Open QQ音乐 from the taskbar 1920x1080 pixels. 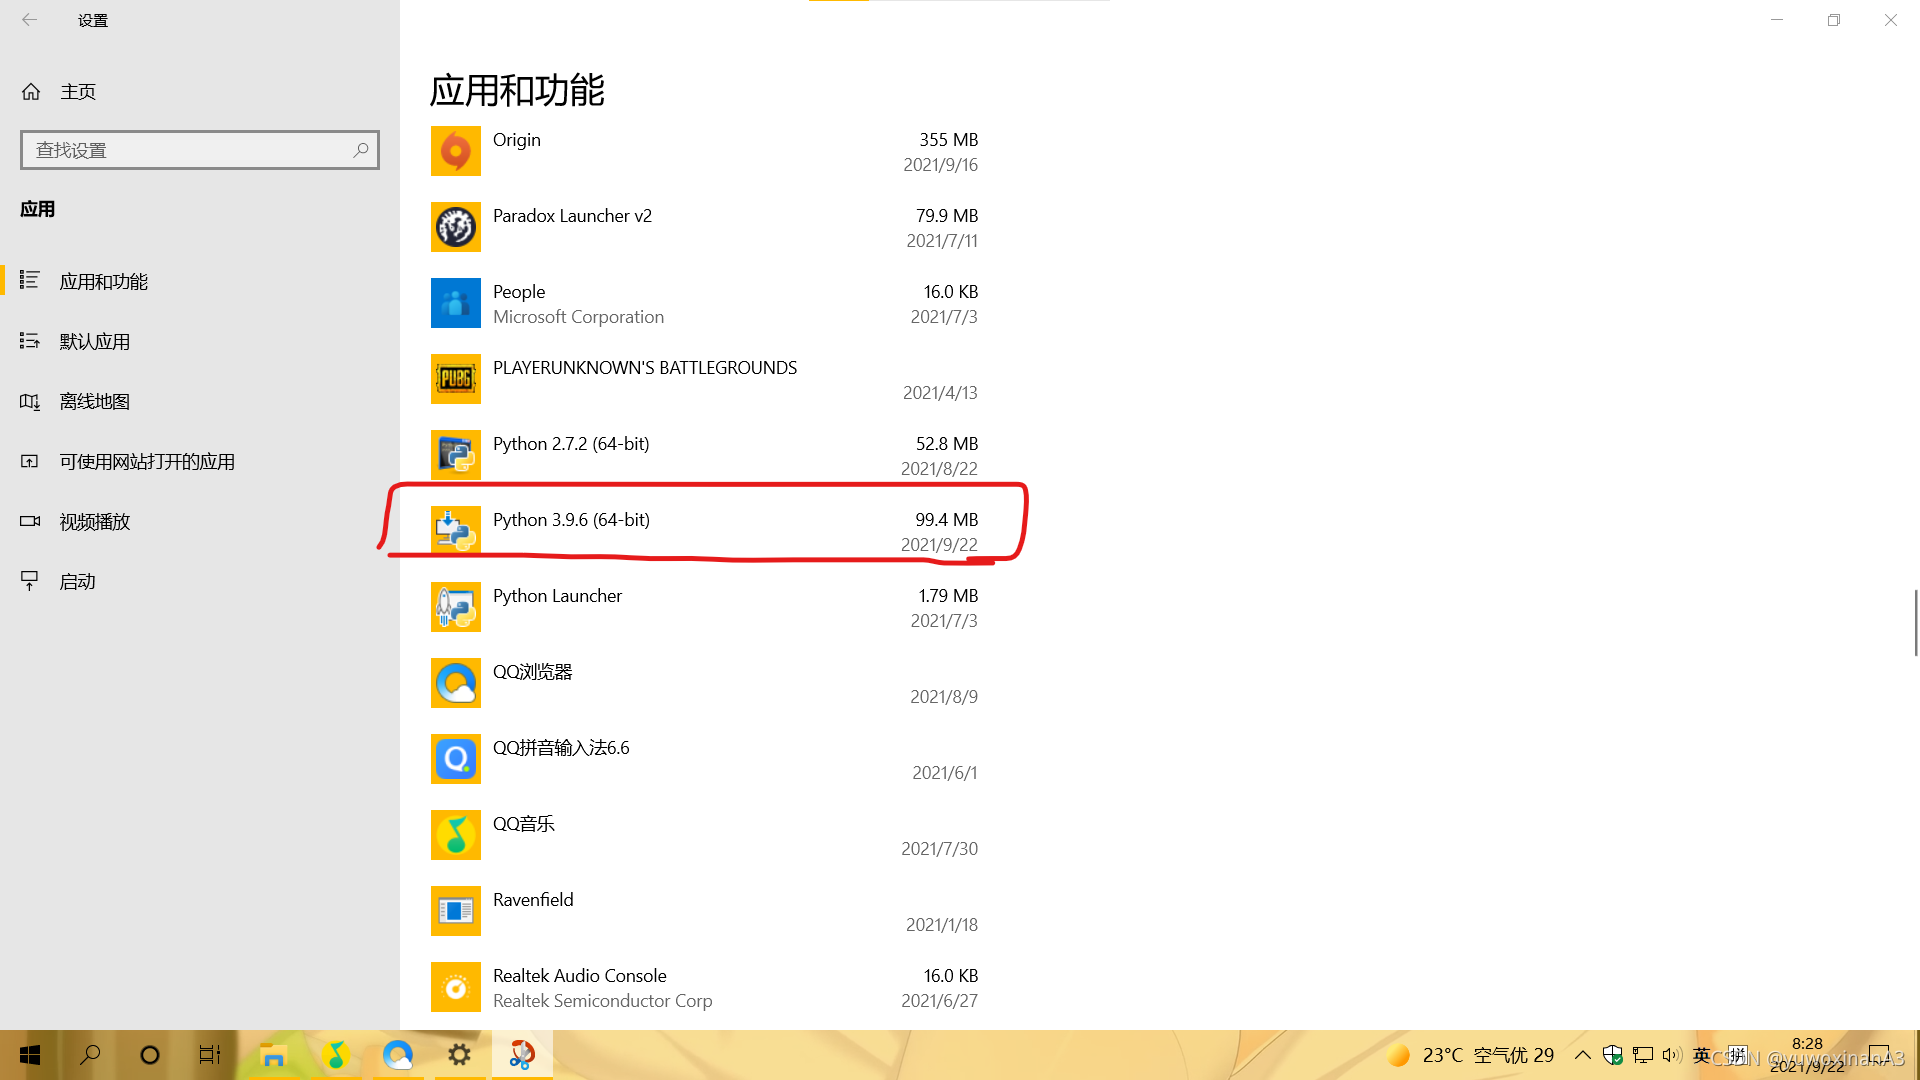coord(336,1055)
